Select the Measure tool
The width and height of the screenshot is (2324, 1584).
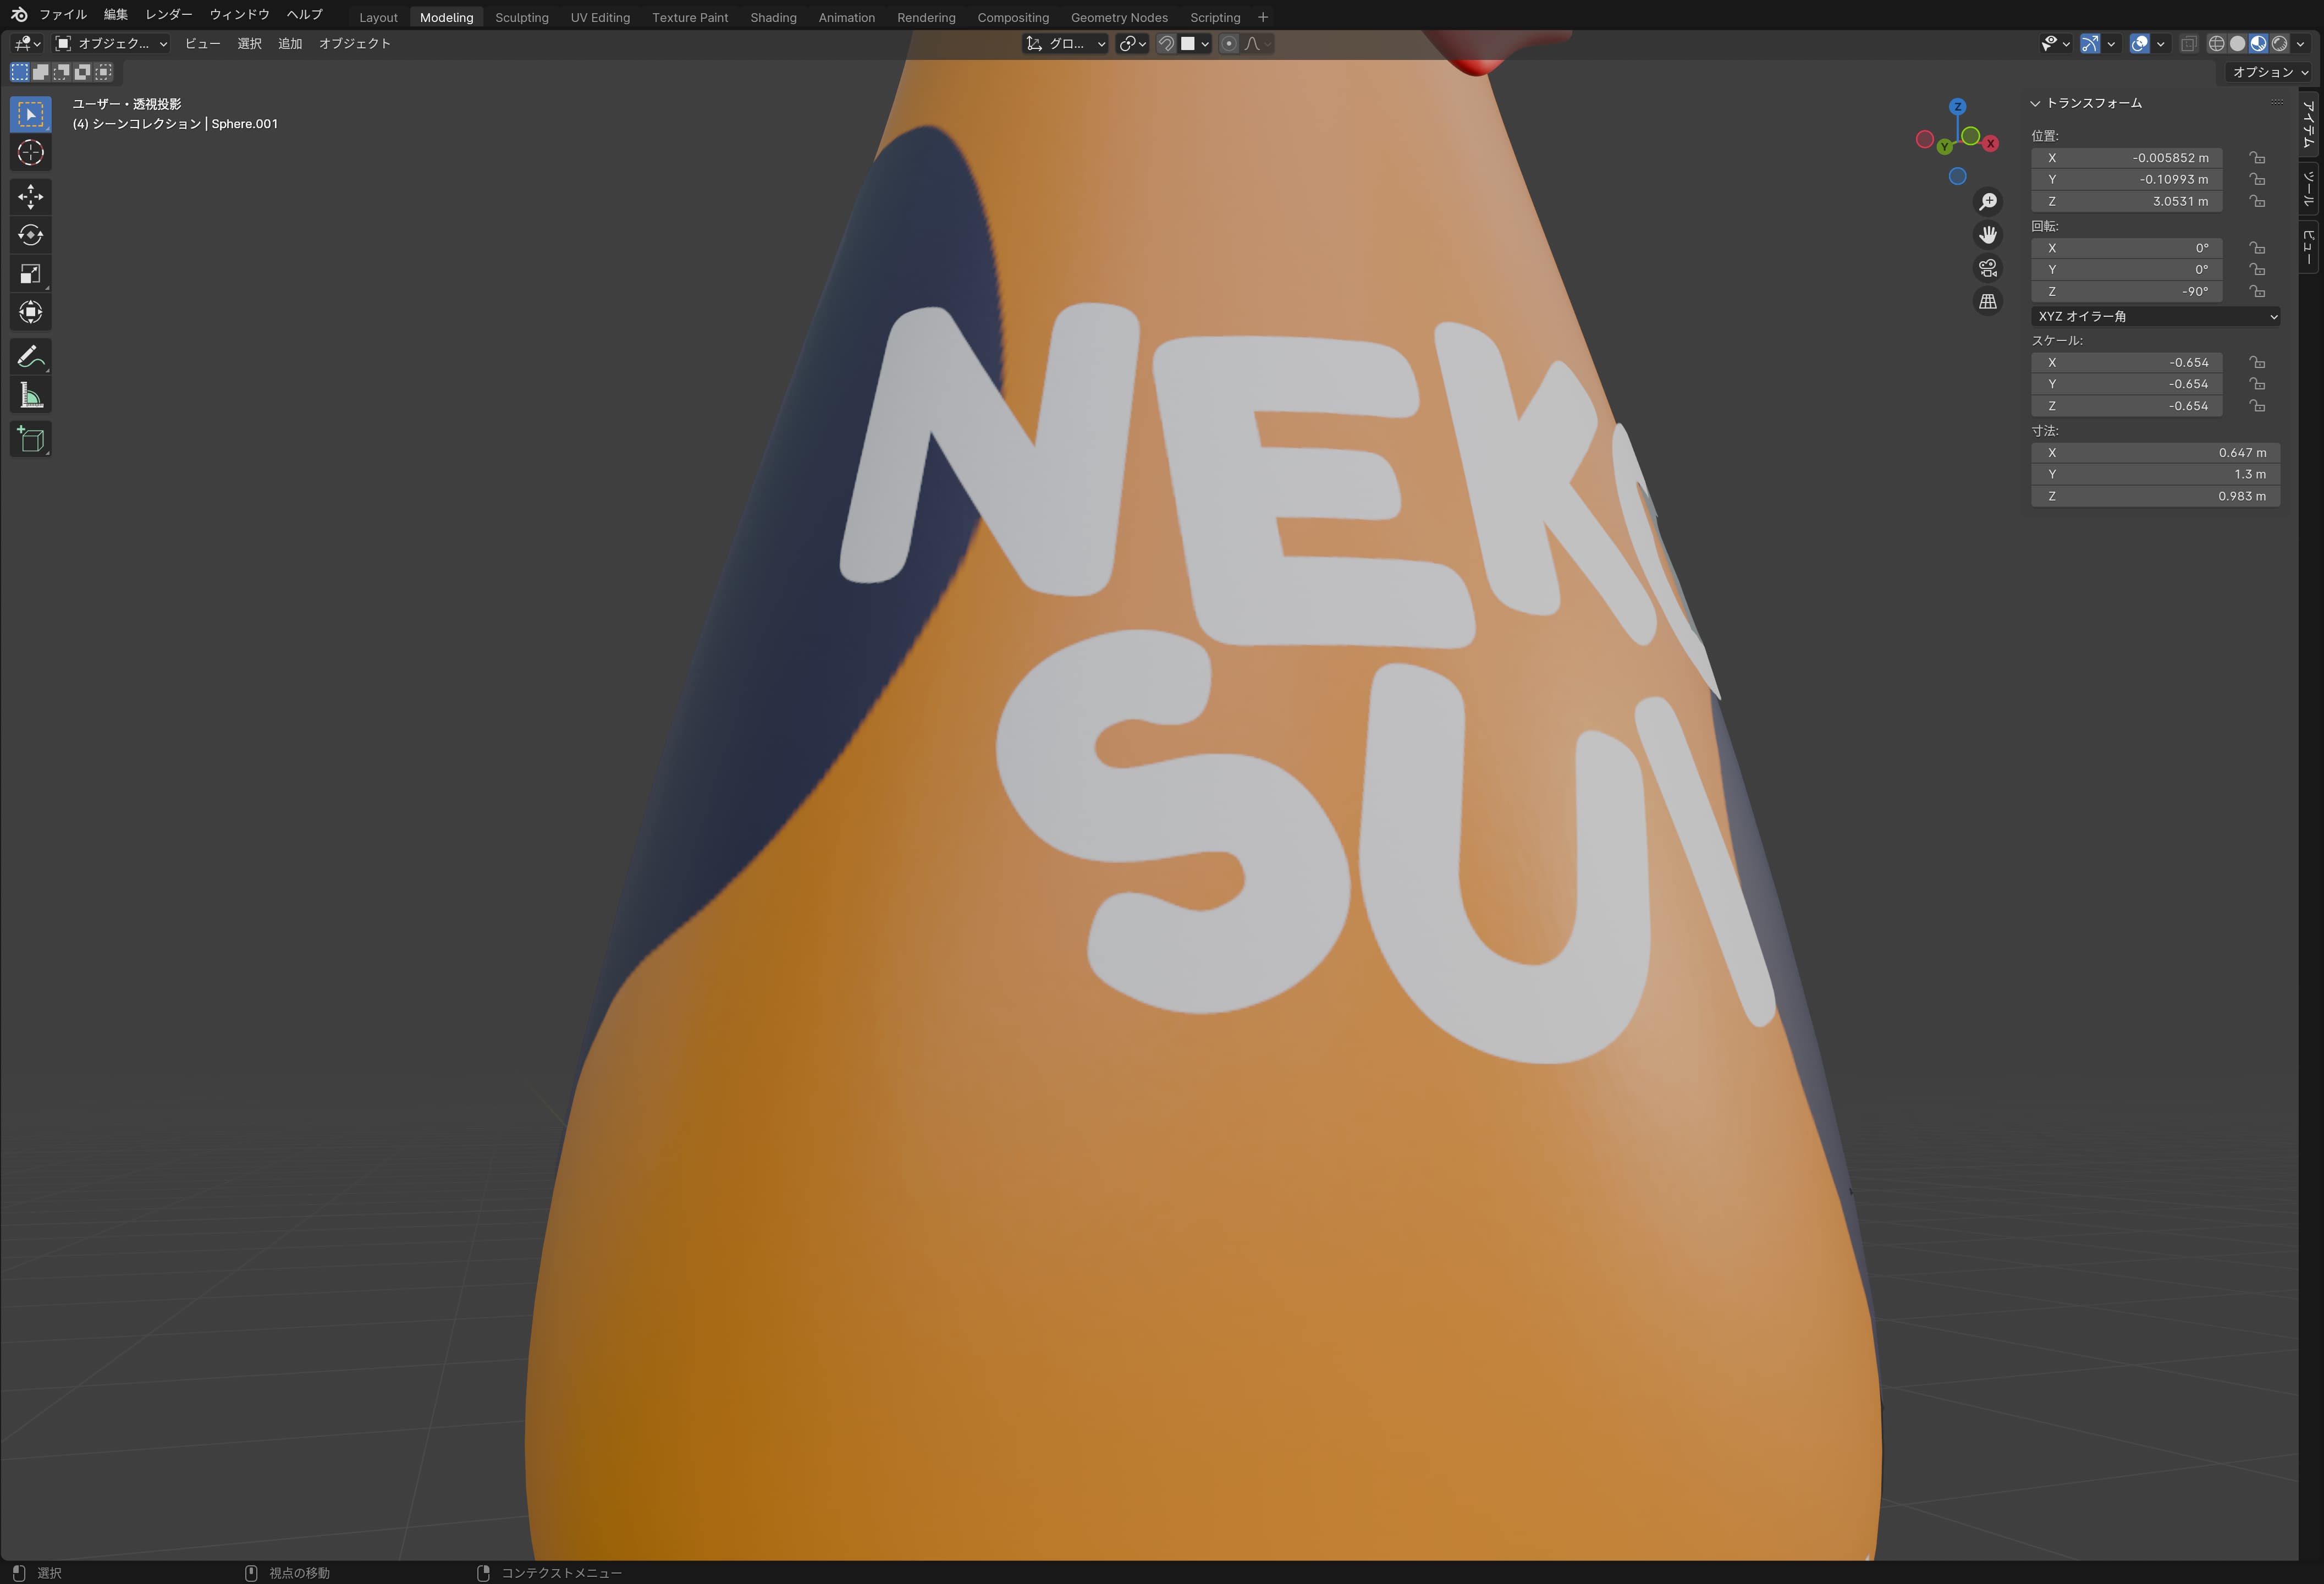[x=30, y=396]
